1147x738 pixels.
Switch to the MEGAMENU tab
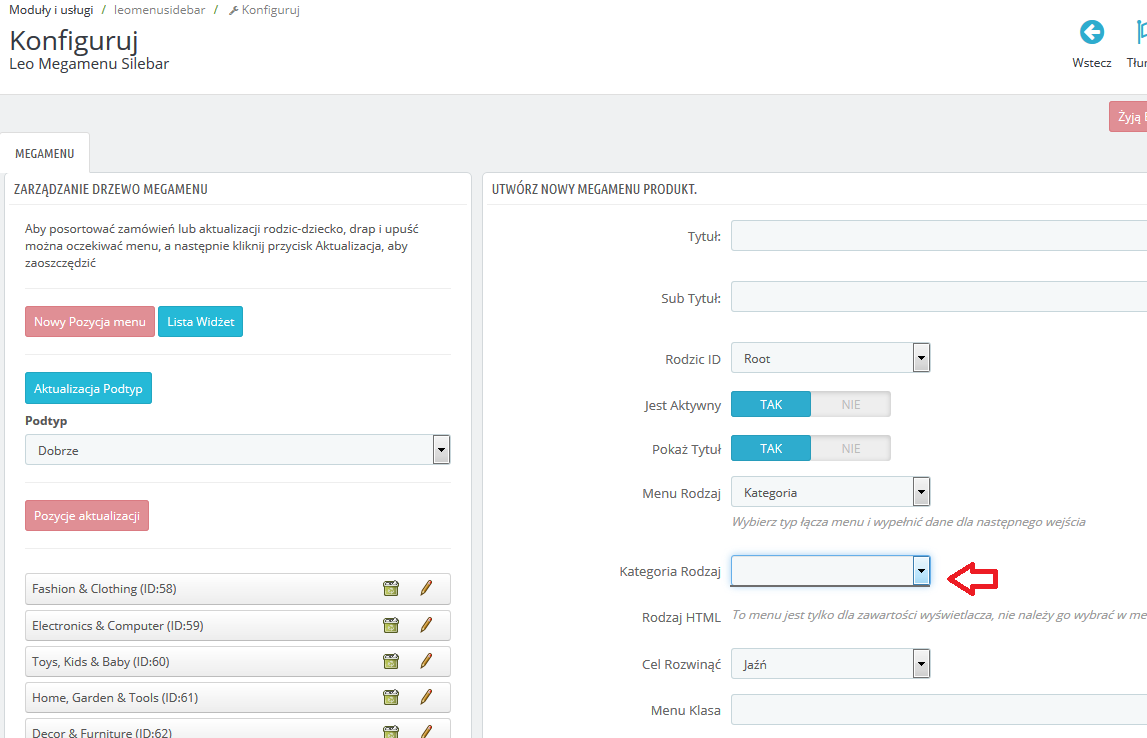coord(45,154)
